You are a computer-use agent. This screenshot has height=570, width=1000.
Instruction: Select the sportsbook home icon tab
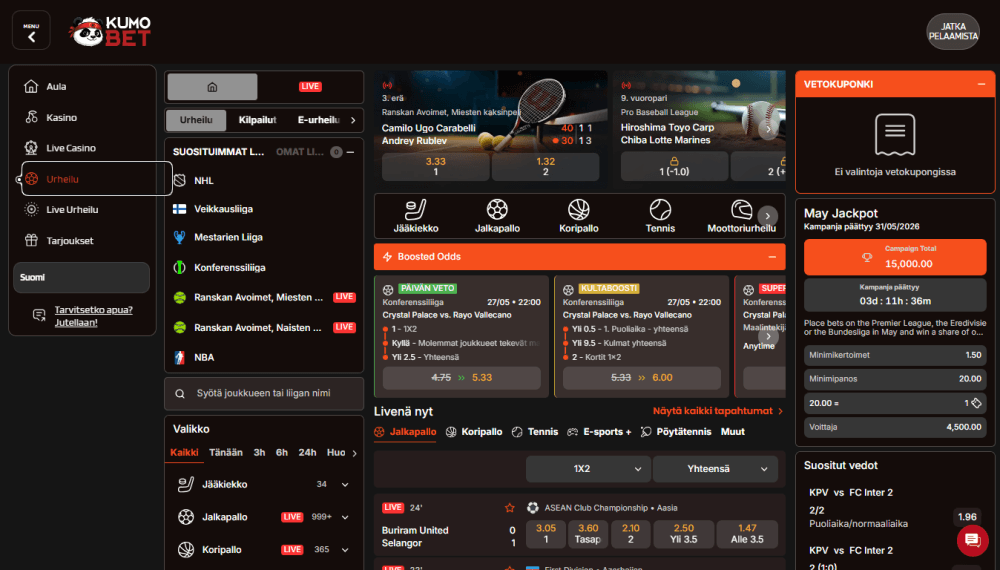pyautogui.click(x=212, y=87)
